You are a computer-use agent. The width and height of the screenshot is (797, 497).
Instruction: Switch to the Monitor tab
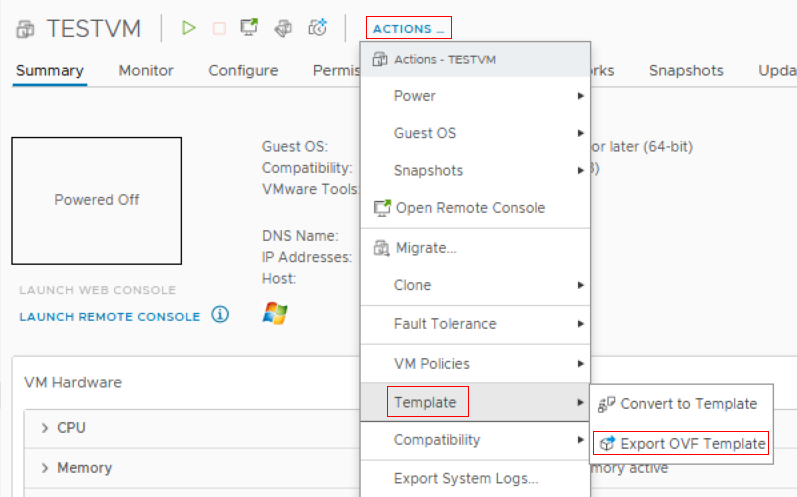(x=146, y=71)
